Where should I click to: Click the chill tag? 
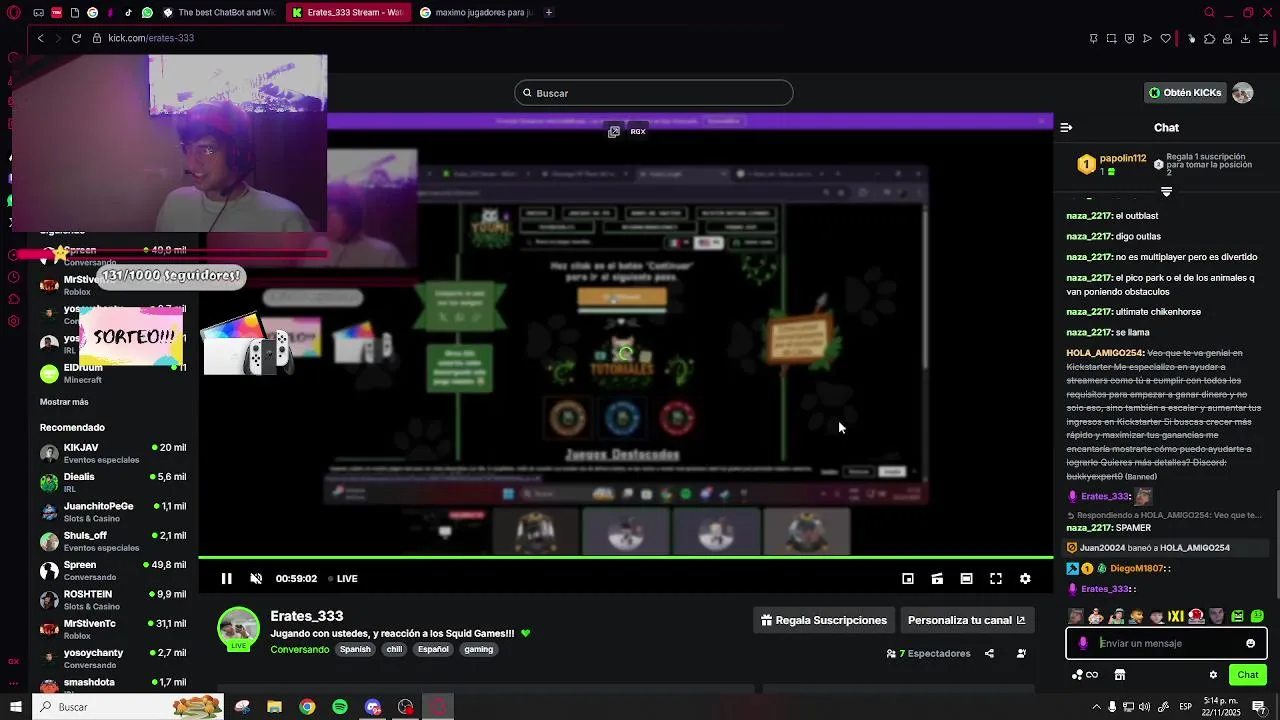[x=394, y=649]
